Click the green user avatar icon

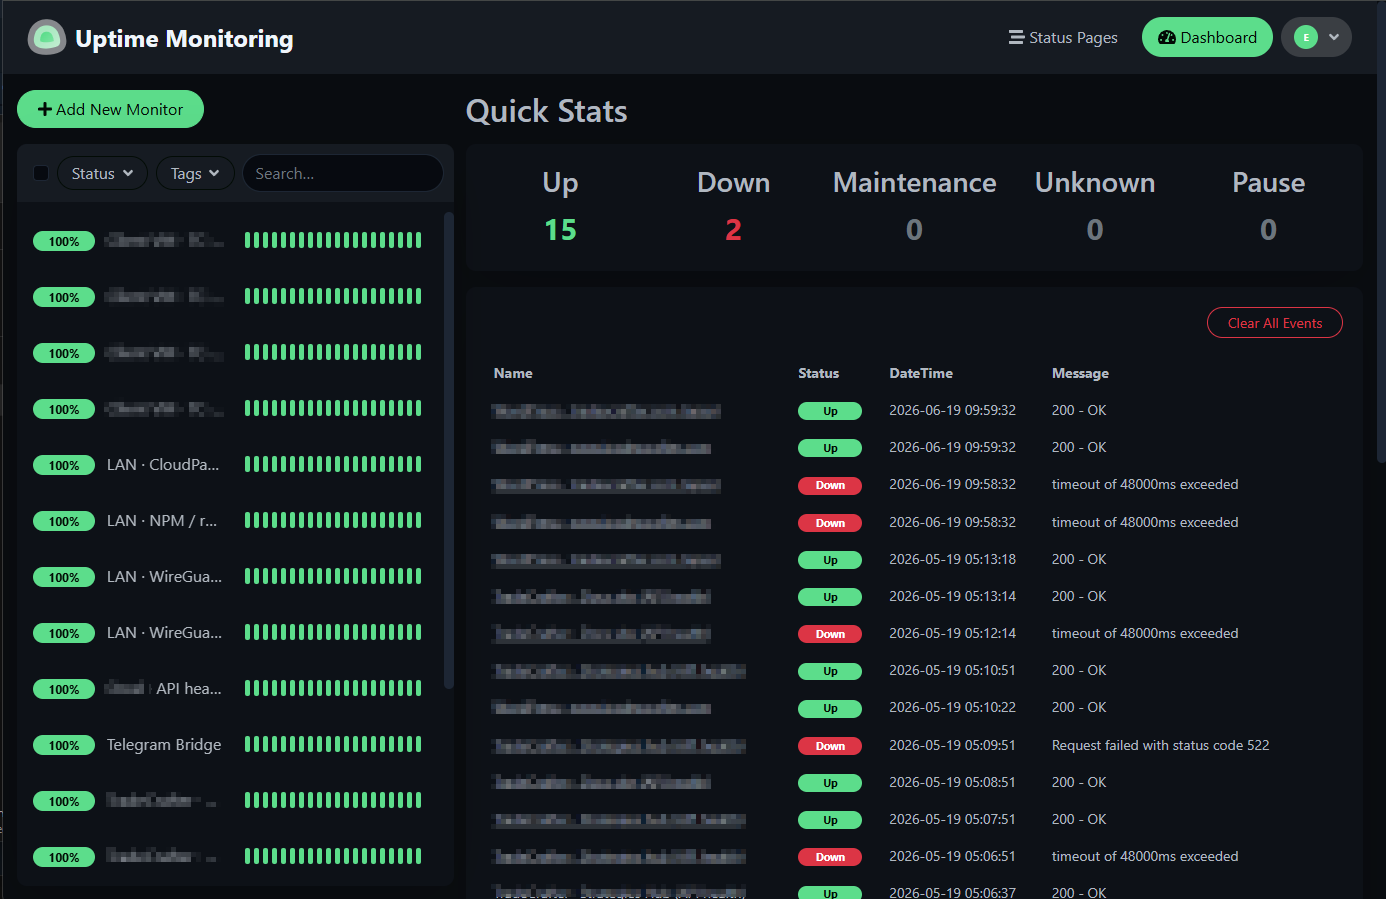[1306, 38]
